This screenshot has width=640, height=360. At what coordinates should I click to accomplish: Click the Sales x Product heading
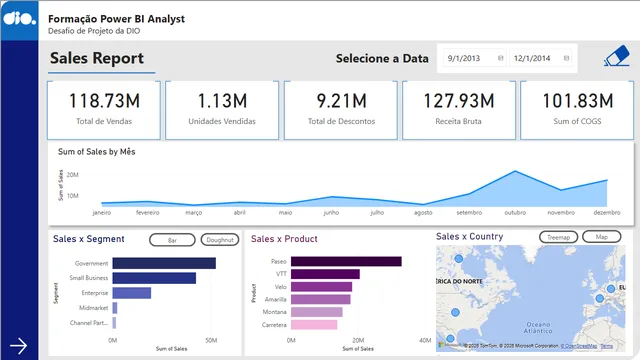pyautogui.click(x=284, y=239)
